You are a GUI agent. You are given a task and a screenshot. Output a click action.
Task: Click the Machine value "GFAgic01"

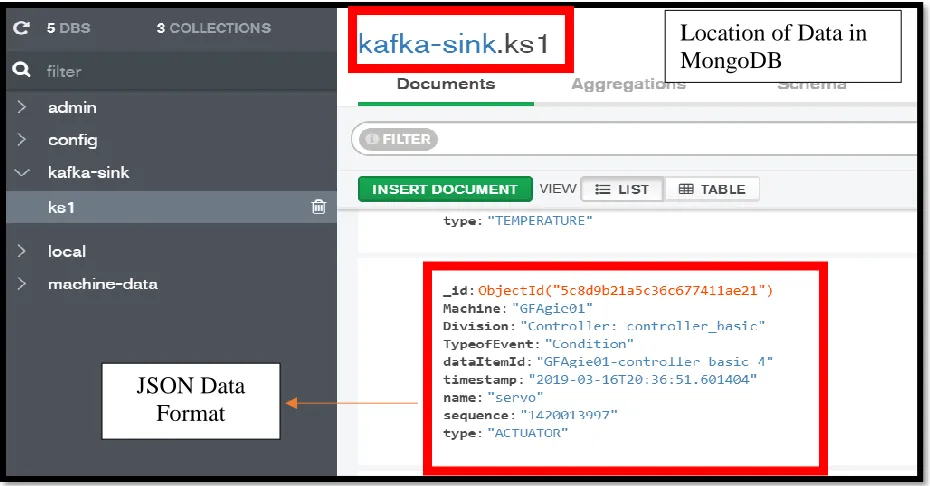click(552, 309)
